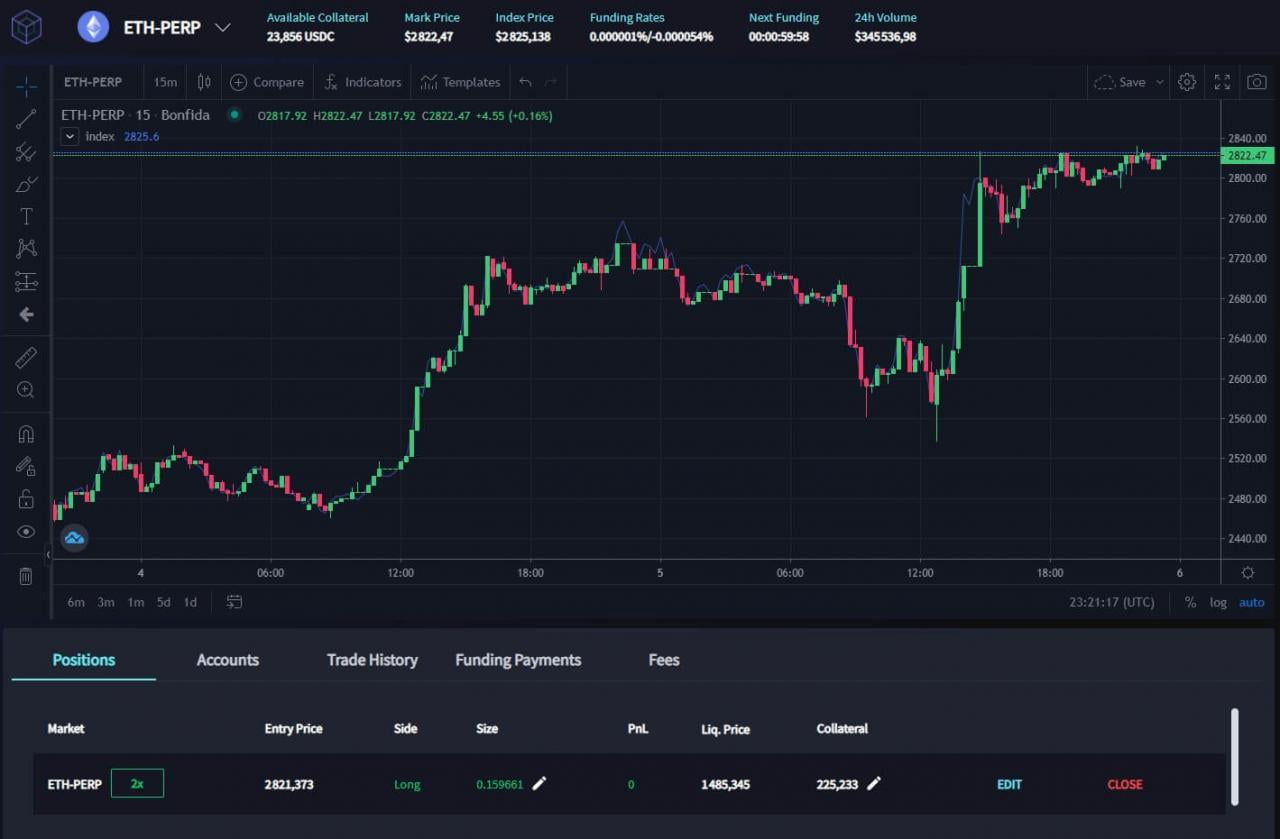
Task: Select the Zoom In tool
Action: (x=25, y=390)
